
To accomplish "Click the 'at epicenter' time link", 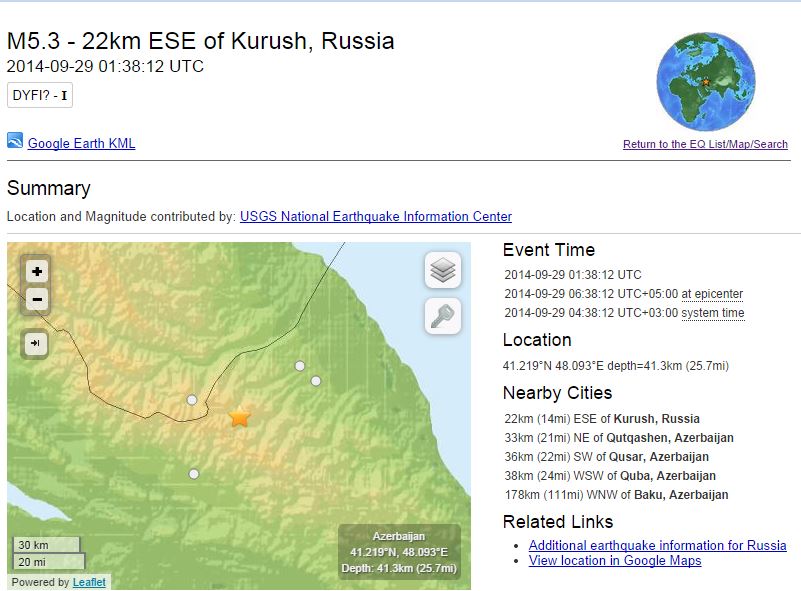I will click(712, 294).
